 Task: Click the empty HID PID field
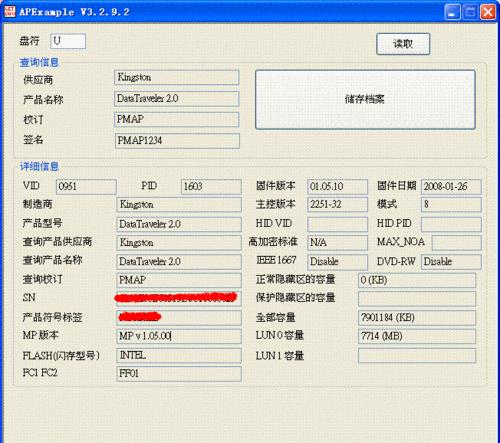451,224
